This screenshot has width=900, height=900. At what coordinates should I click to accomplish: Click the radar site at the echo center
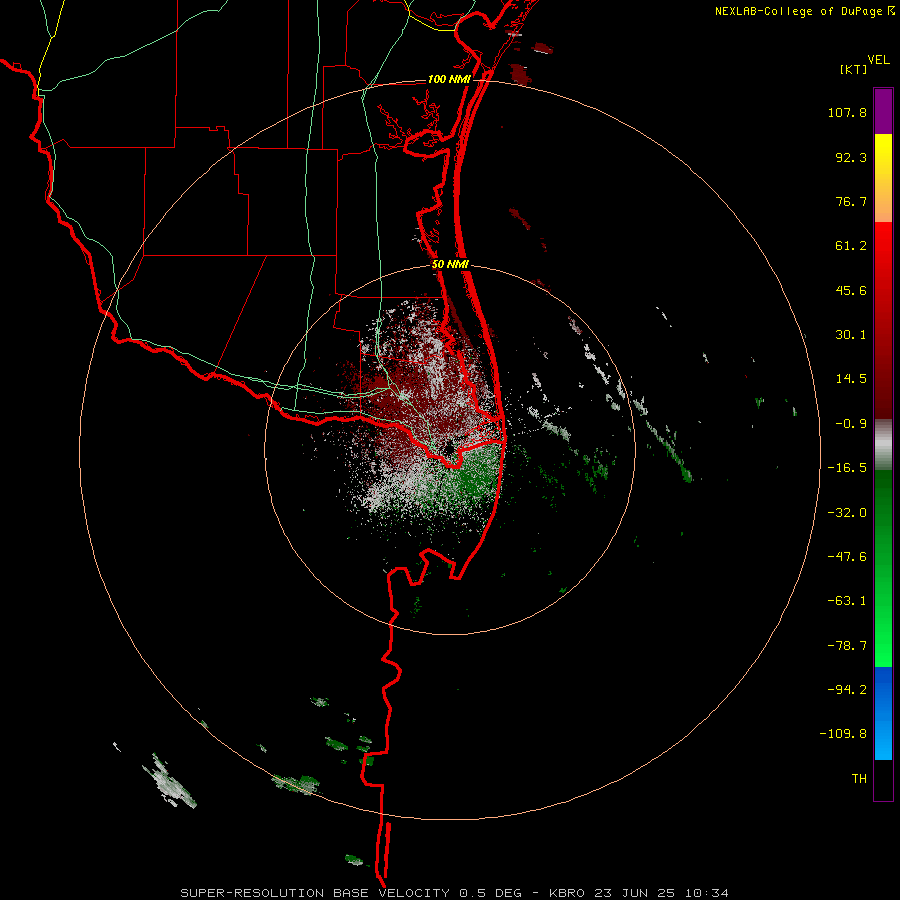(448, 448)
